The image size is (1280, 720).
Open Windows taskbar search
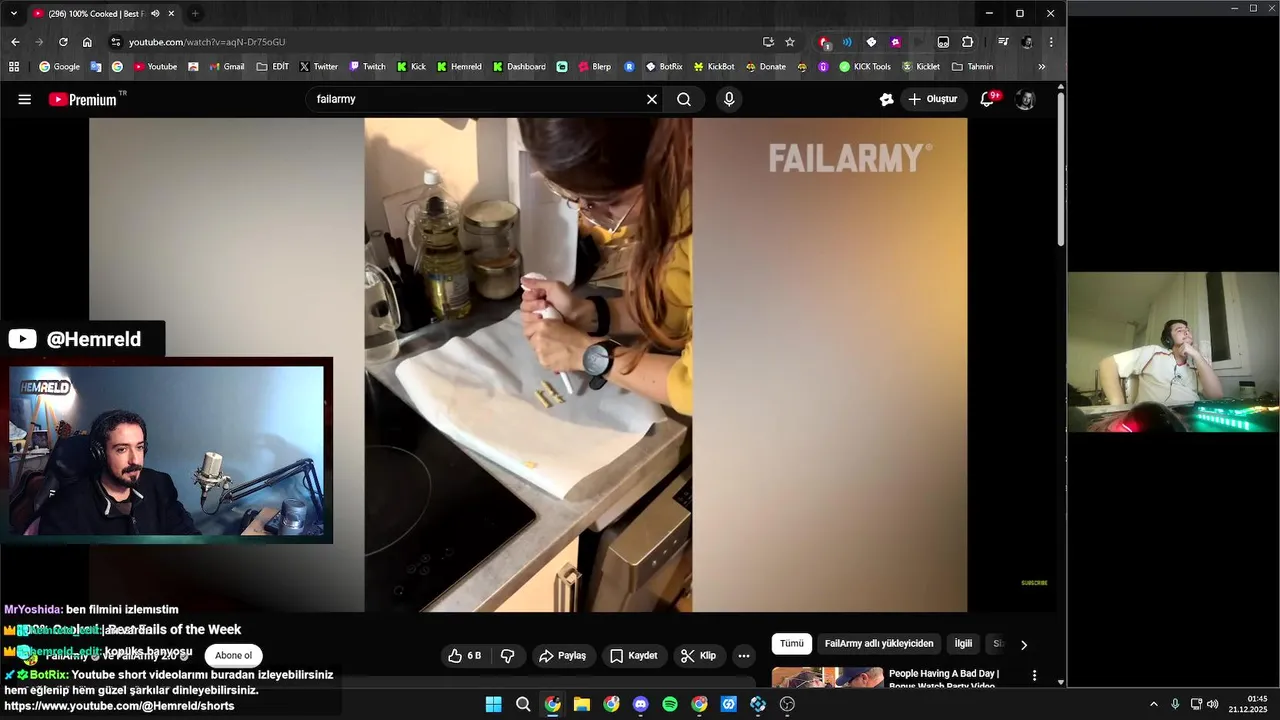[523, 704]
